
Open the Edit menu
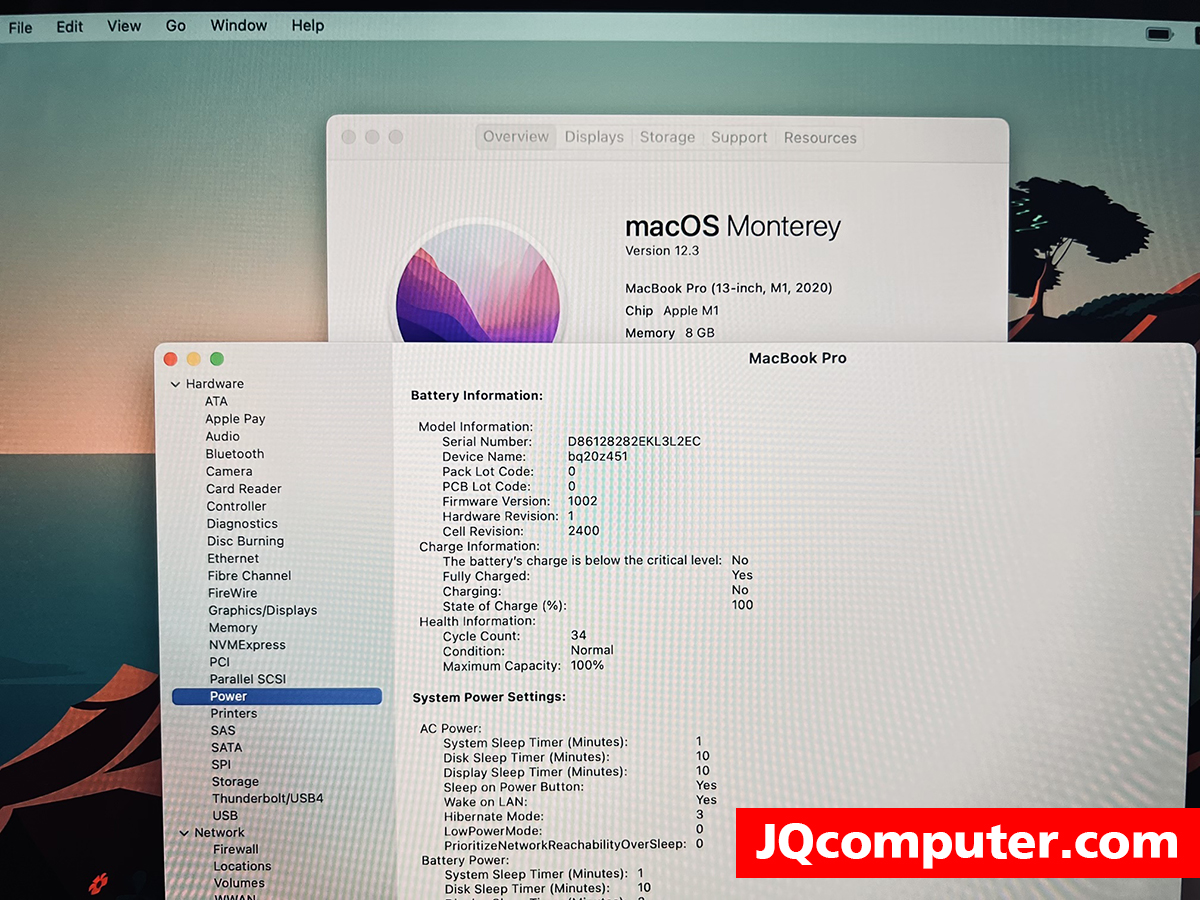[70, 27]
